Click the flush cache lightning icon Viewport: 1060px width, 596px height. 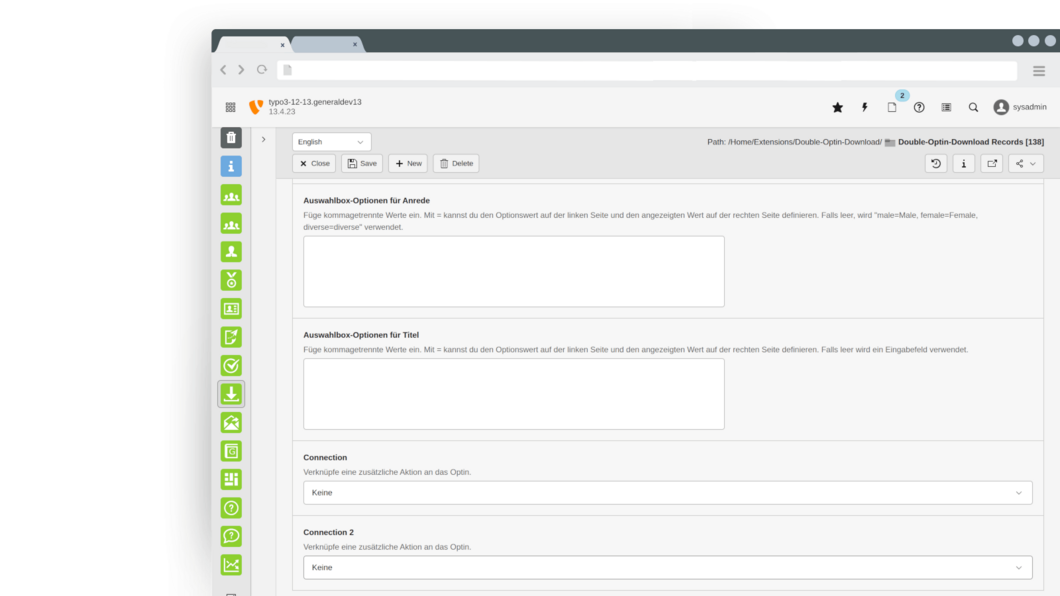(864, 107)
